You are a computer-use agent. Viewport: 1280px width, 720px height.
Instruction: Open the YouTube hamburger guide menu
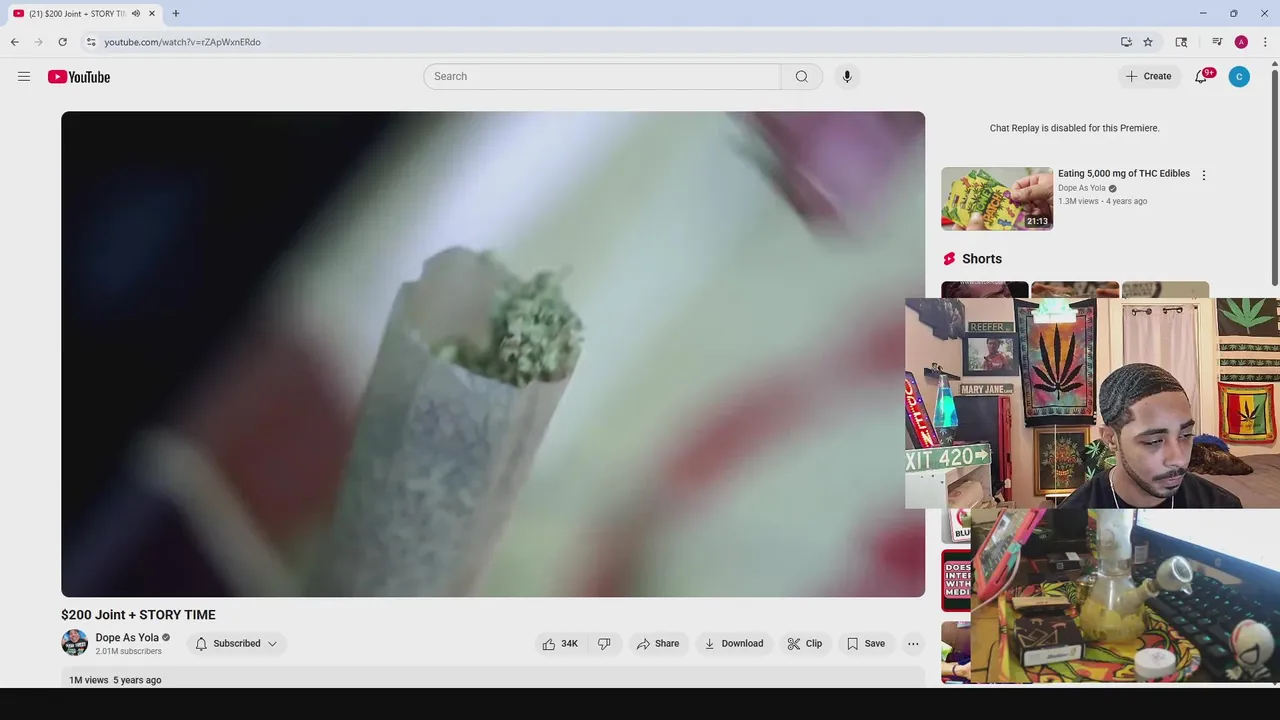[24, 76]
